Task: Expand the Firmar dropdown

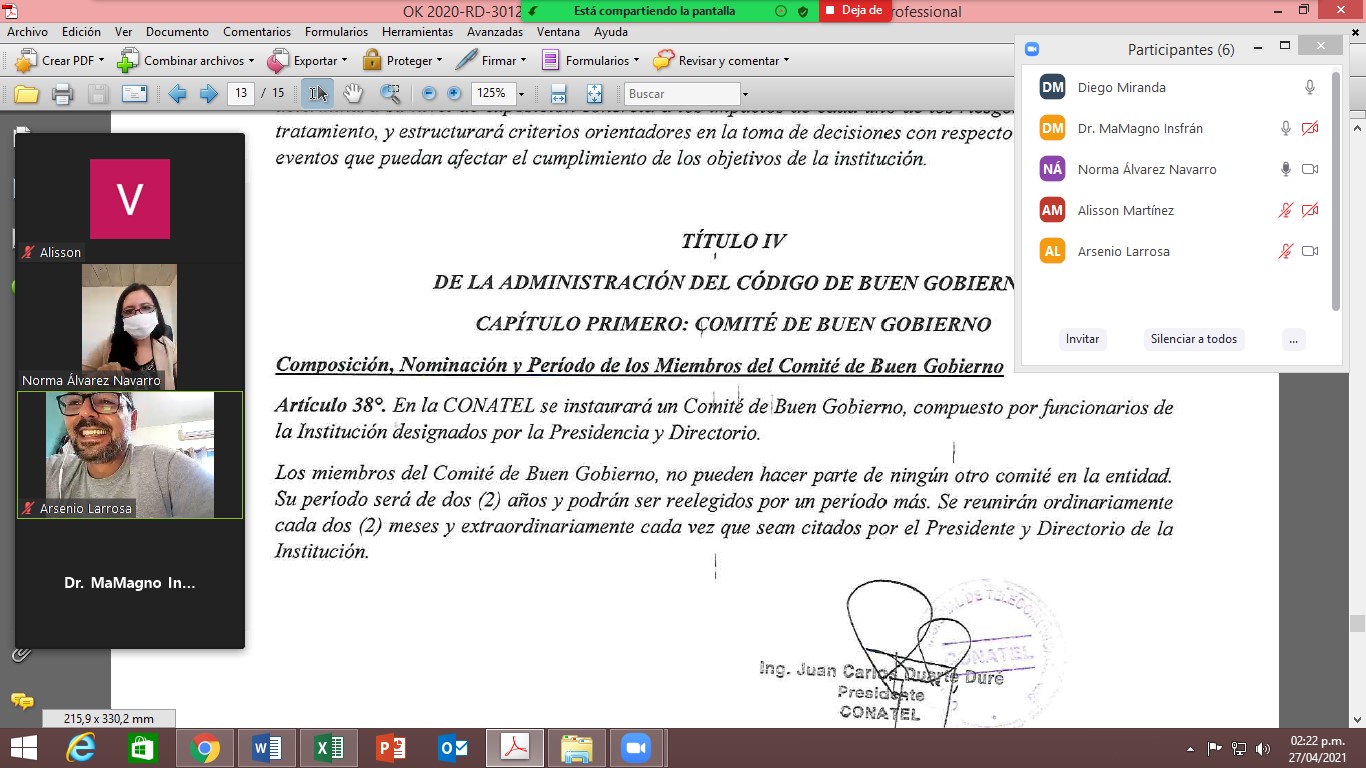Action: click(523, 61)
